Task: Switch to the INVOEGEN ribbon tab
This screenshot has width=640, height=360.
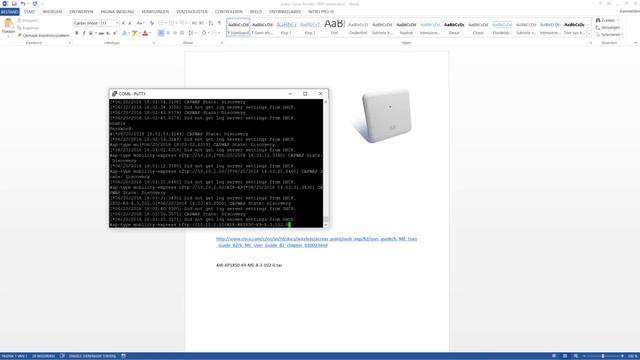Action: (52, 12)
